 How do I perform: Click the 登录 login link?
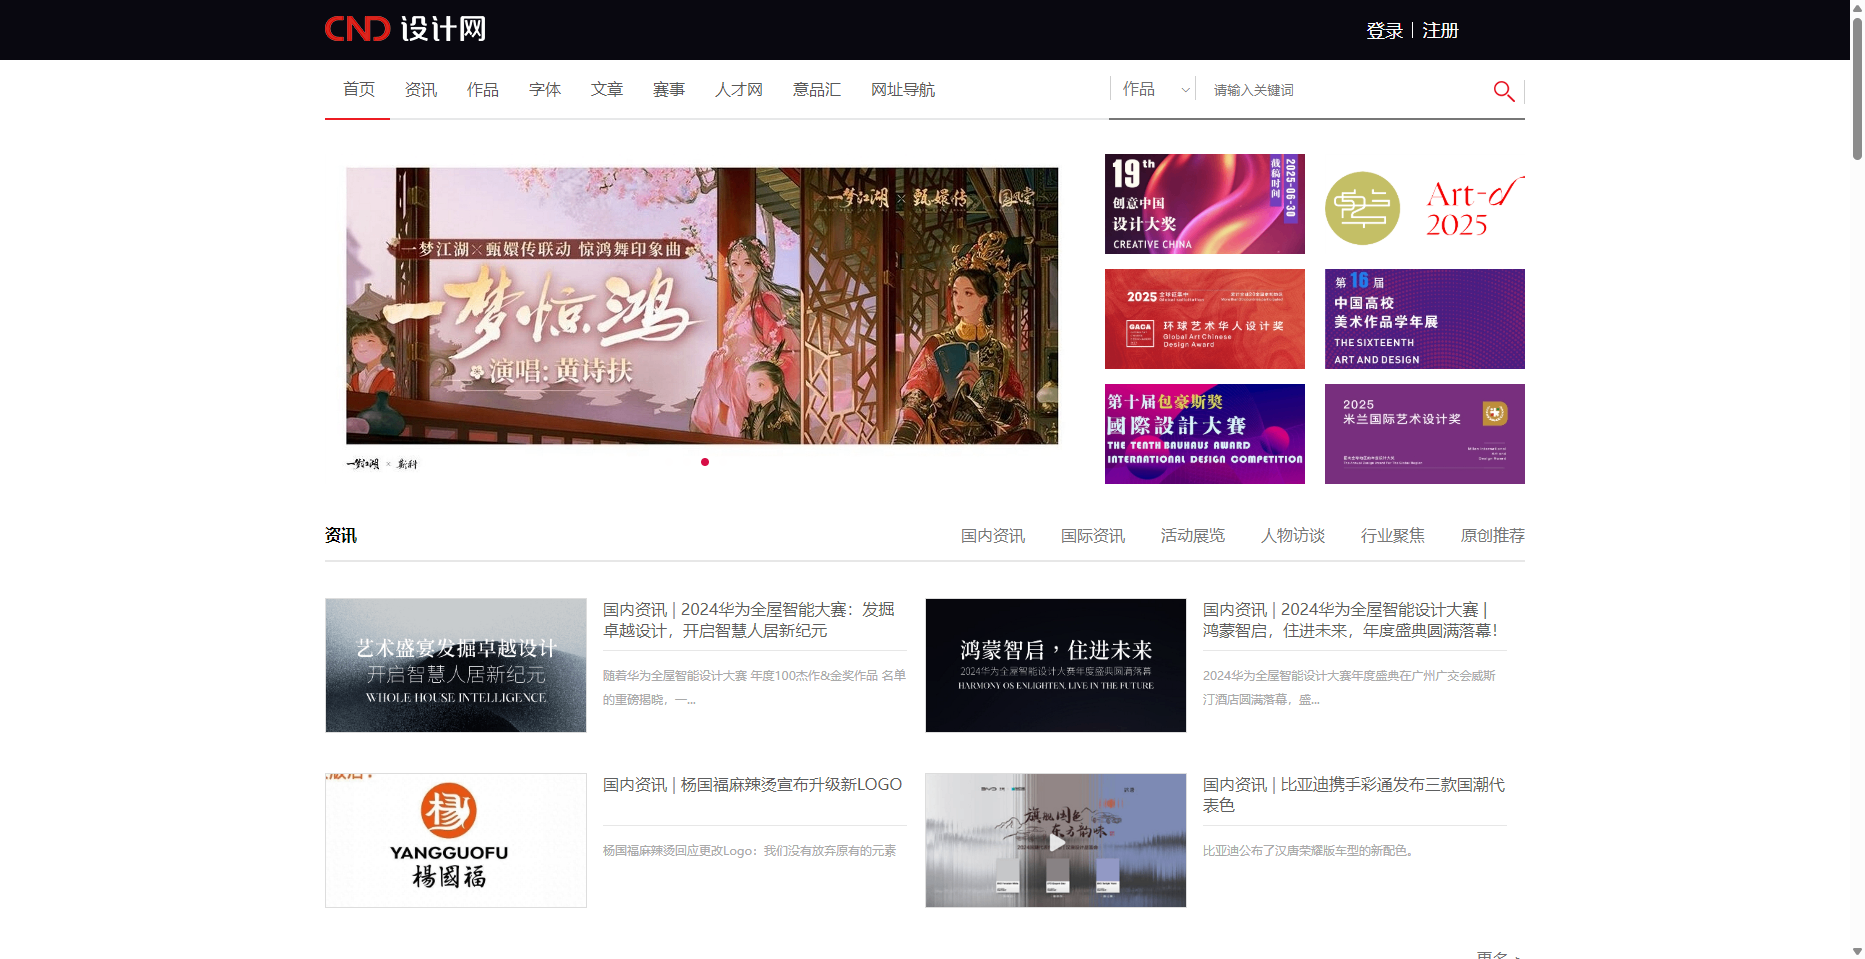pyautogui.click(x=1384, y=31)
